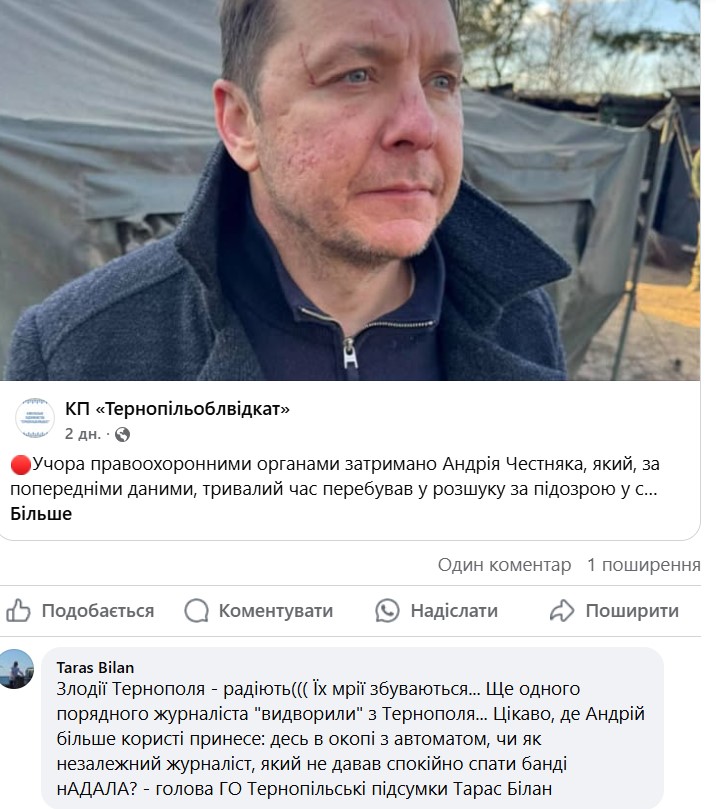Screen dimensions: 716x809
Task: Open the КП «Тернопільоблвідкат» page avatar
Action: coord(35,418)
